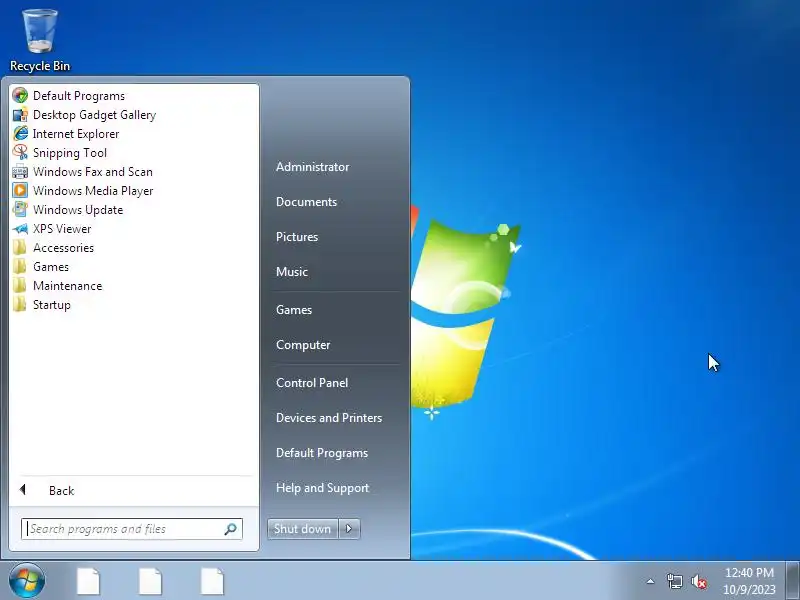Click the third blank taskbar icon
Image resolution: width=800 pixels, height=600 pixels.
[213, 581]
